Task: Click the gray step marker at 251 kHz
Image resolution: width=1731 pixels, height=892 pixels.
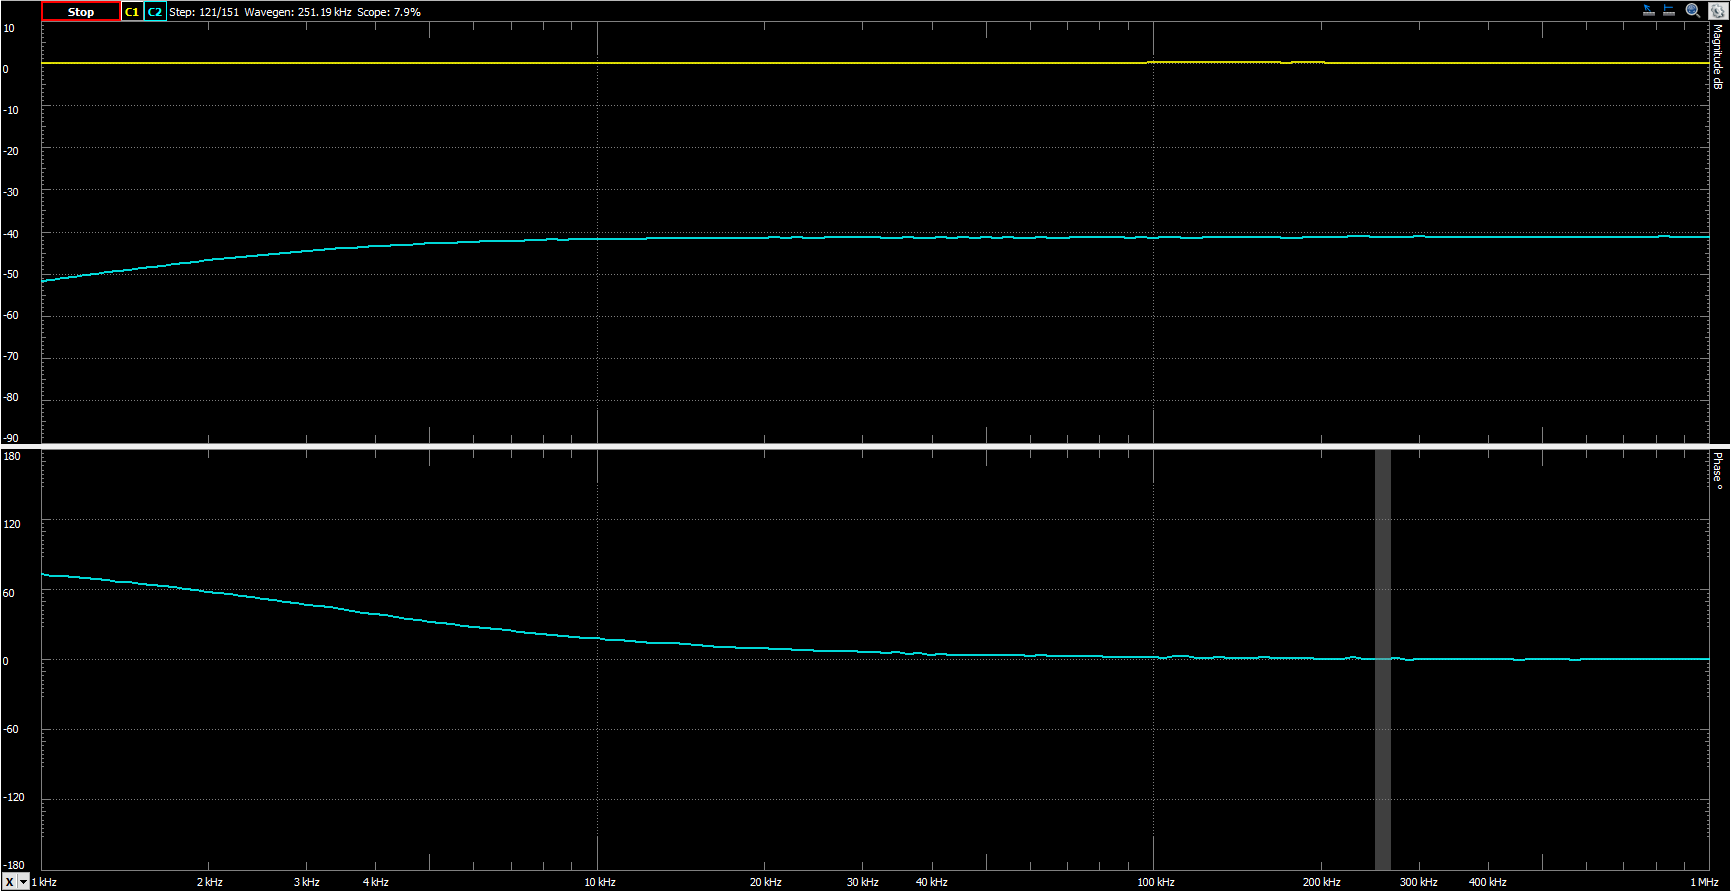Action: [x=1382, y=660]
